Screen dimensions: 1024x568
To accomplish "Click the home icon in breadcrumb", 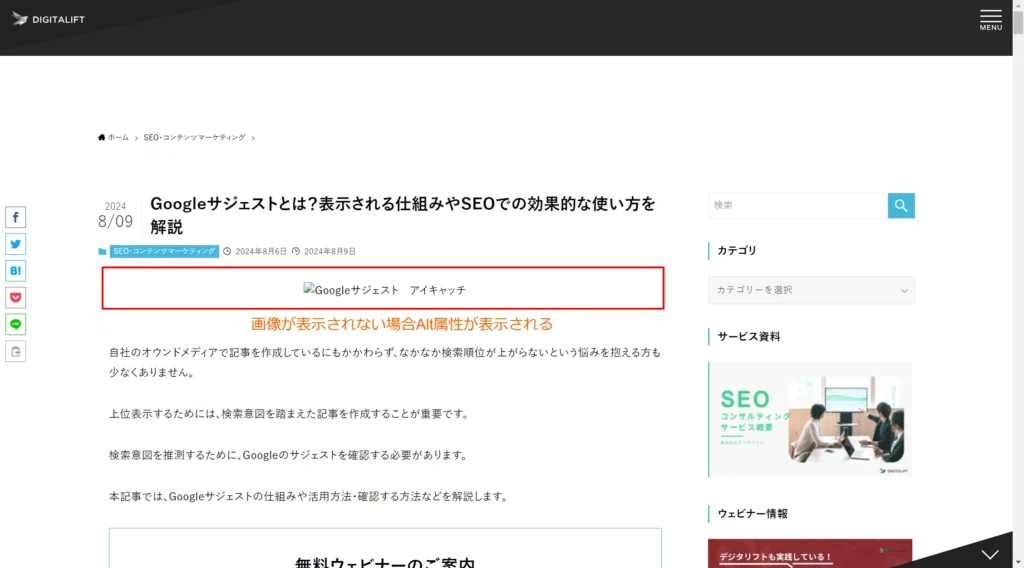I will [x=101, y=138].
